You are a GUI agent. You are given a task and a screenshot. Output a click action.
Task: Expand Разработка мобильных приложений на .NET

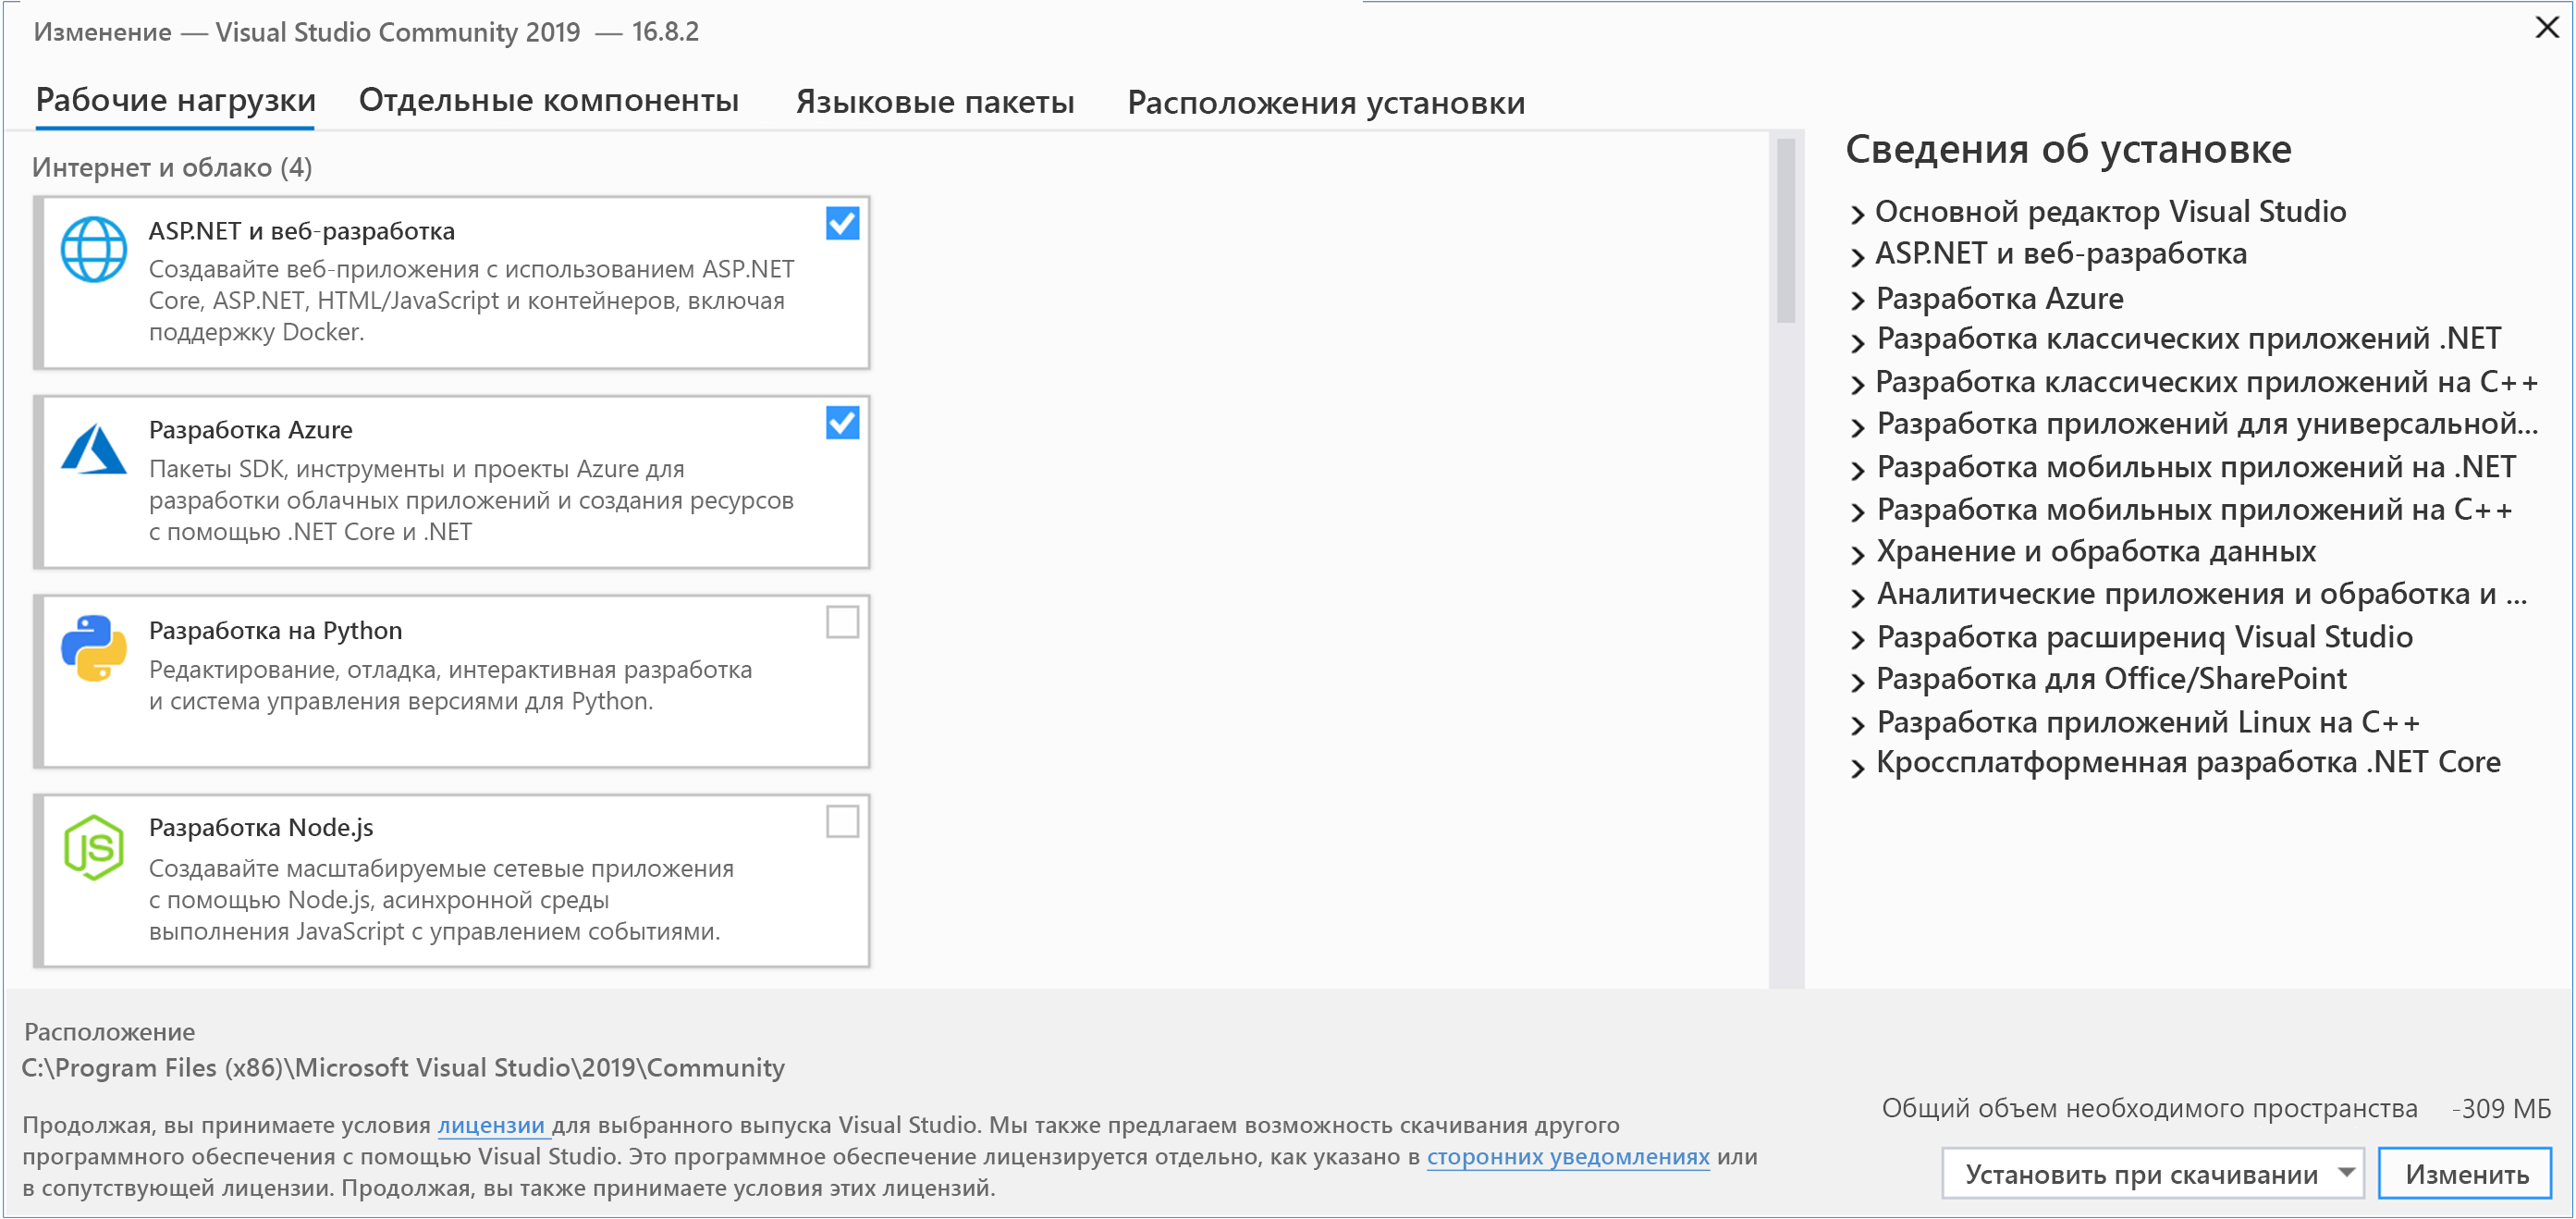point(1857,470)
